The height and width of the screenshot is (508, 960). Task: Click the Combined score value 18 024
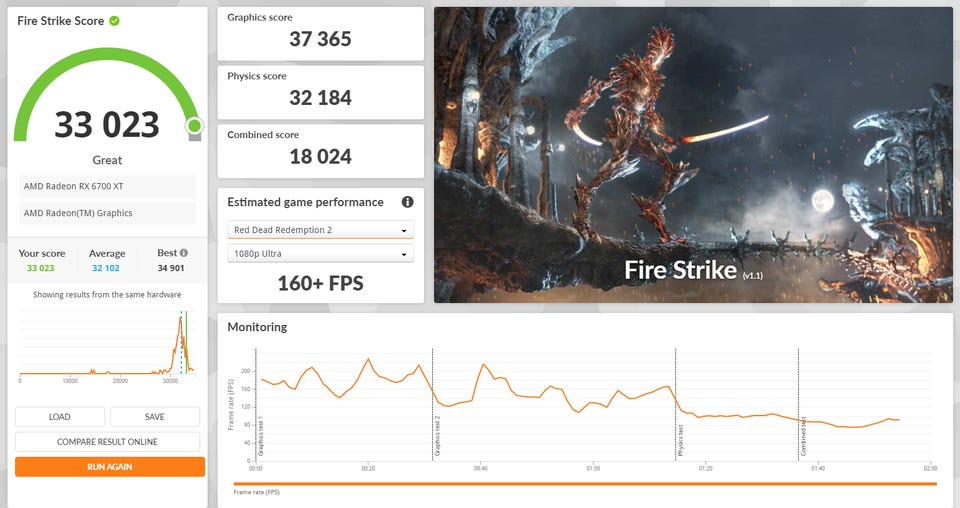(320, 157)
